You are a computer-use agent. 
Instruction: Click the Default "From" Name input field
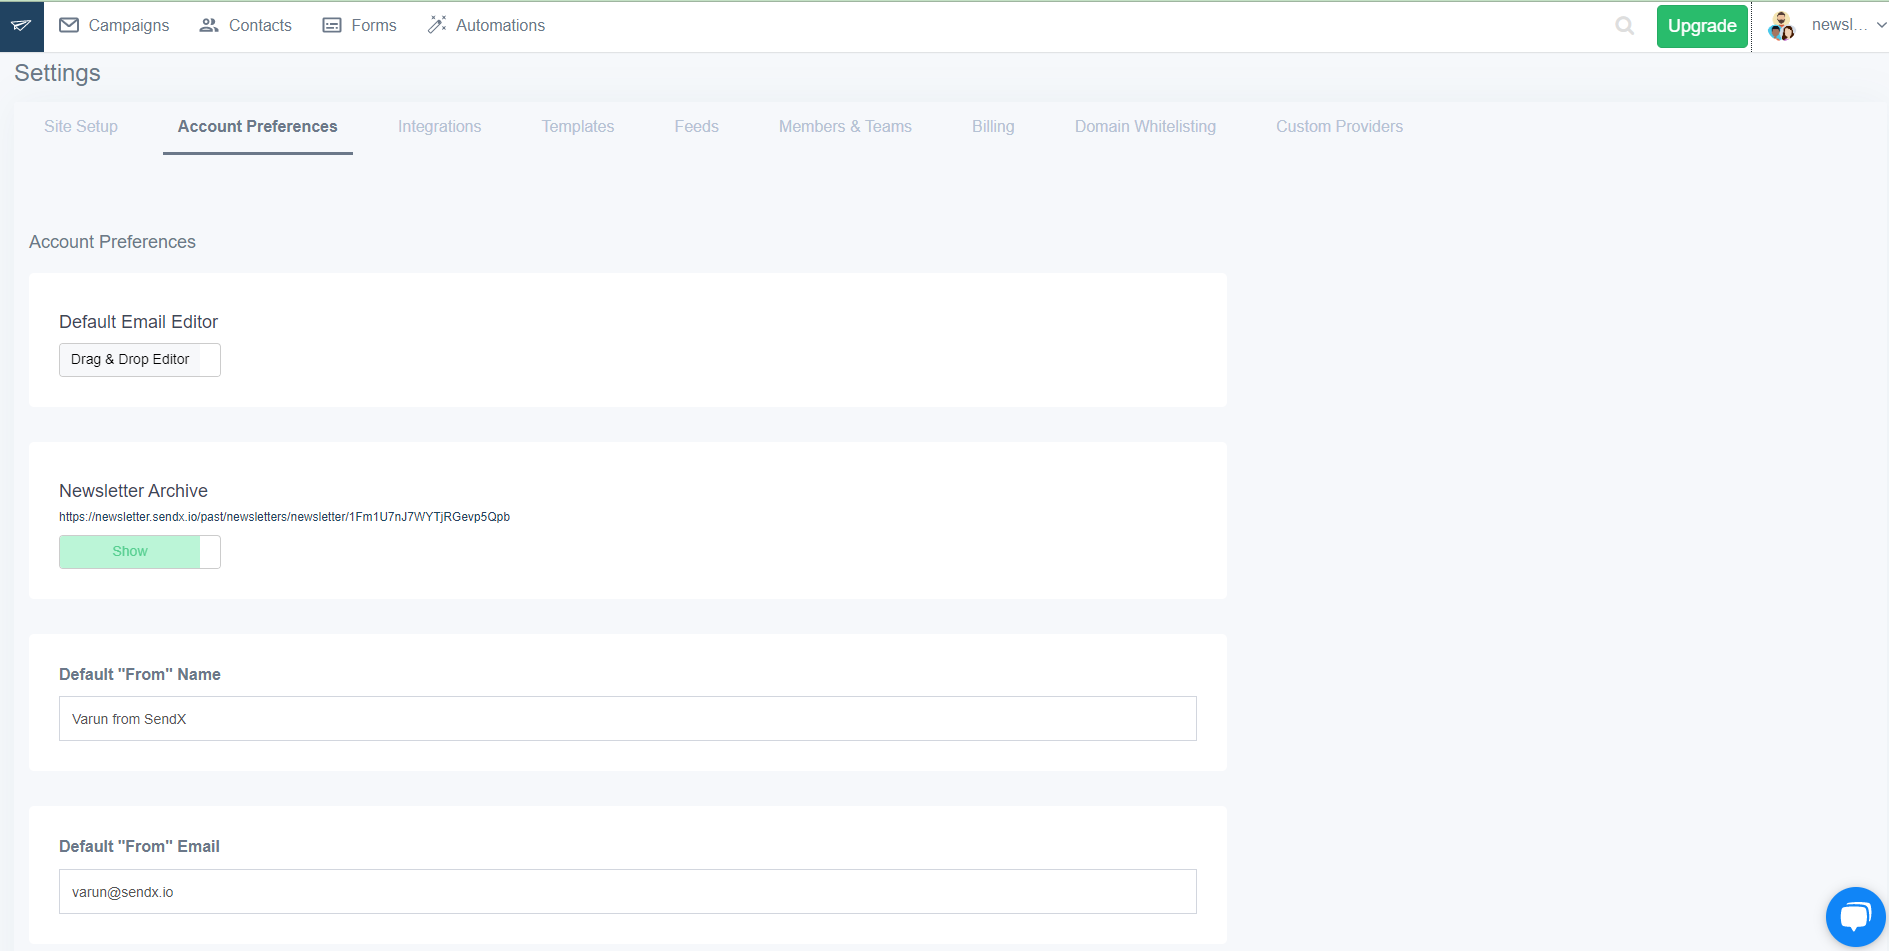point(628,719)
